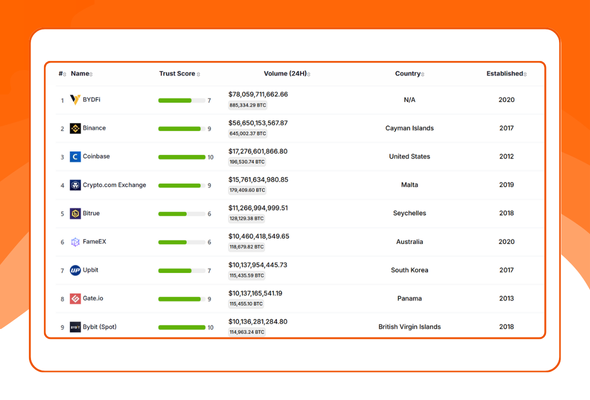This screenshot has width=590, height=400.
Task: Click volume $10,460,418,549.65
Action: [259, 236]
